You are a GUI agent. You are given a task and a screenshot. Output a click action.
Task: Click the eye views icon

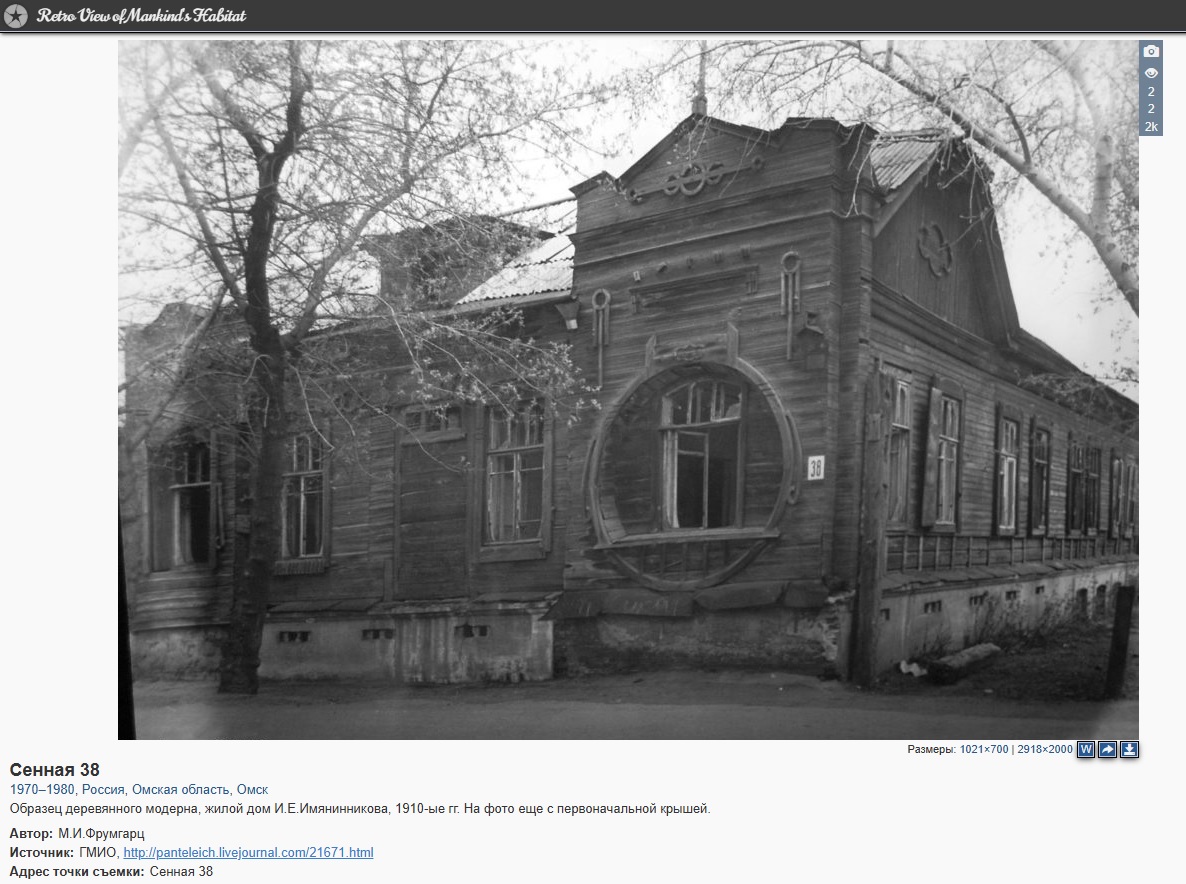point(1151,73)
